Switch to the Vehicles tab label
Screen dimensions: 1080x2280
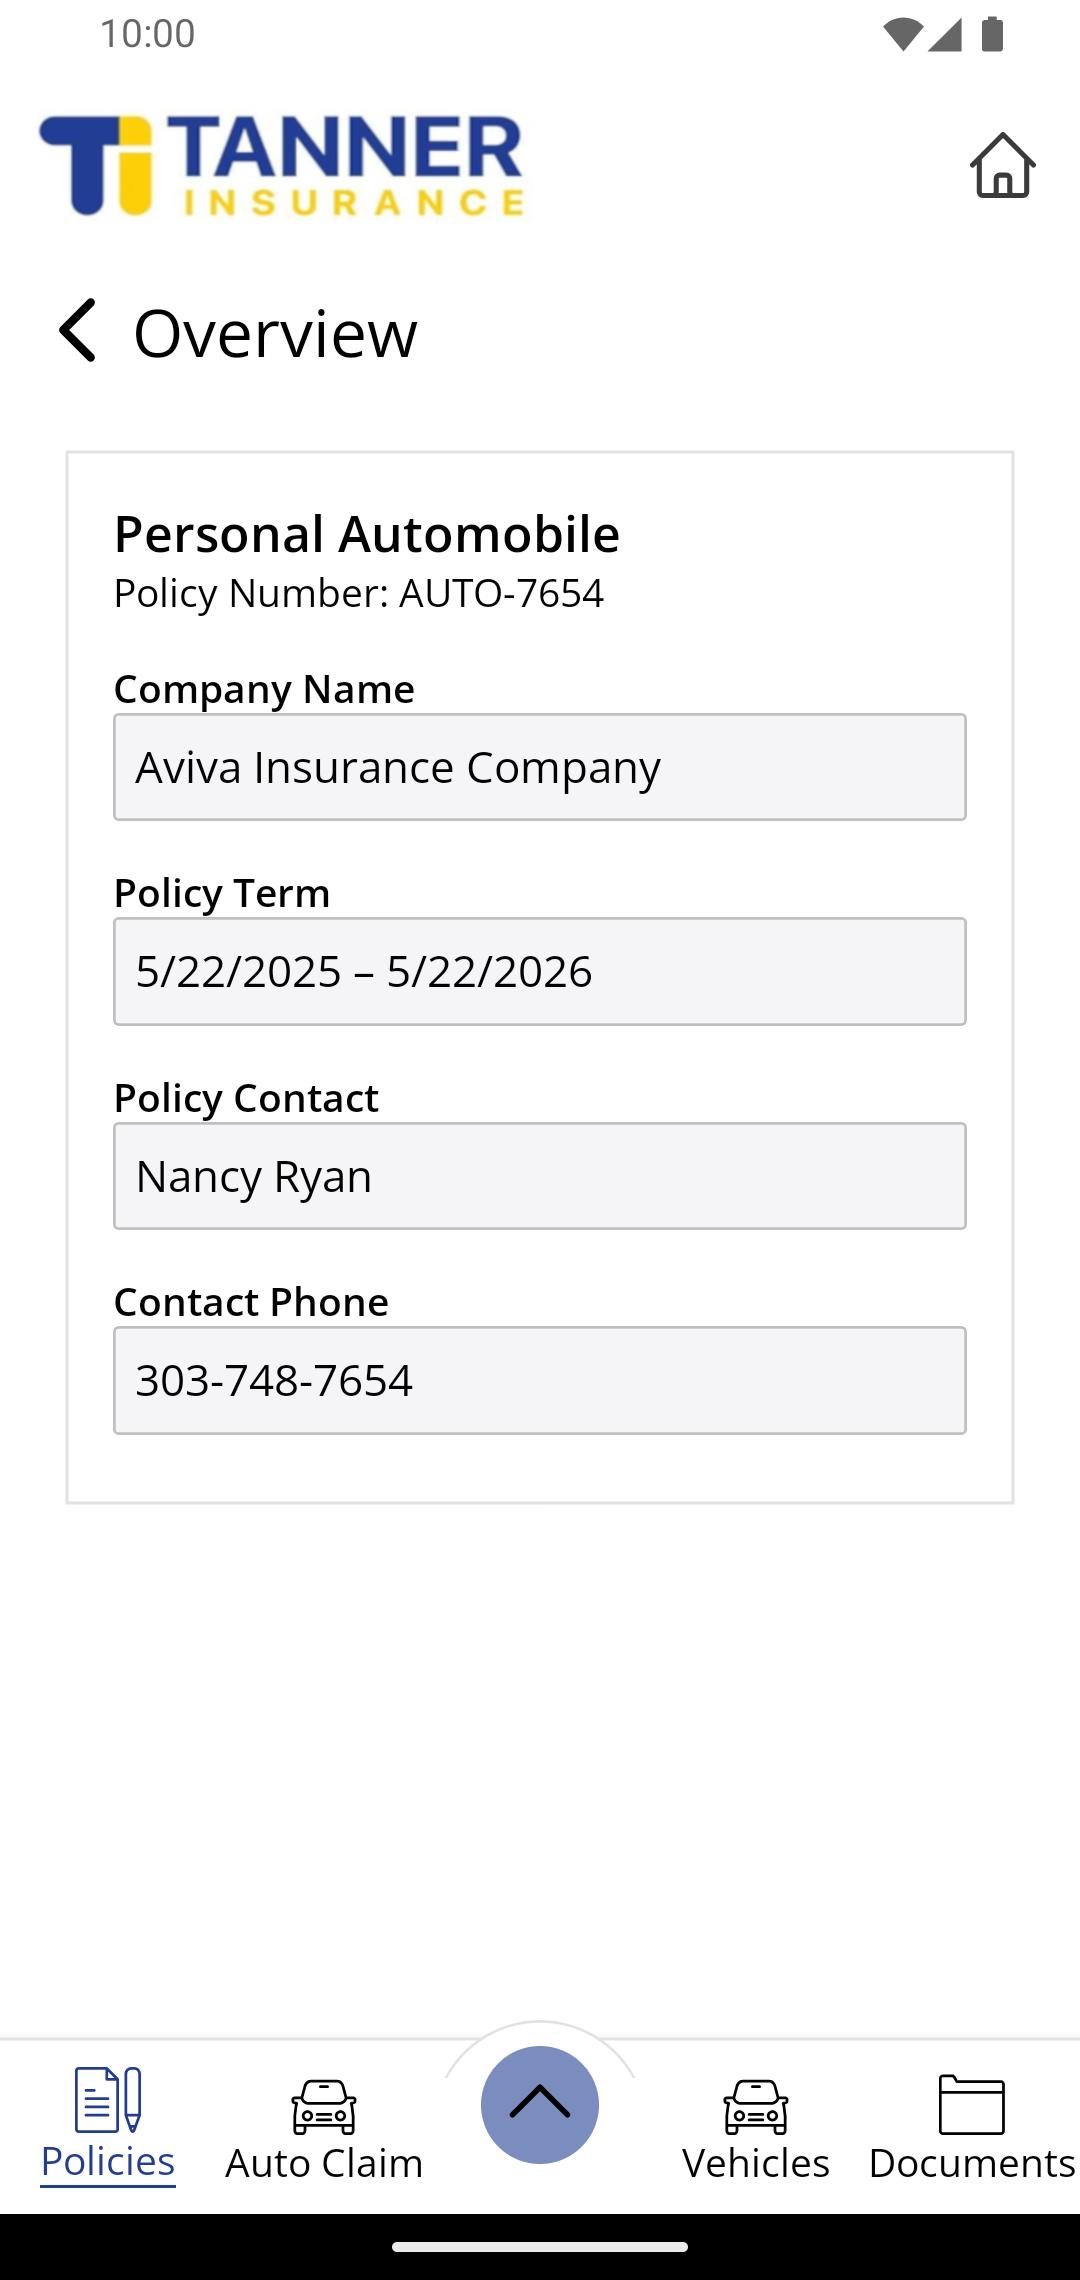coord(756,2163)
